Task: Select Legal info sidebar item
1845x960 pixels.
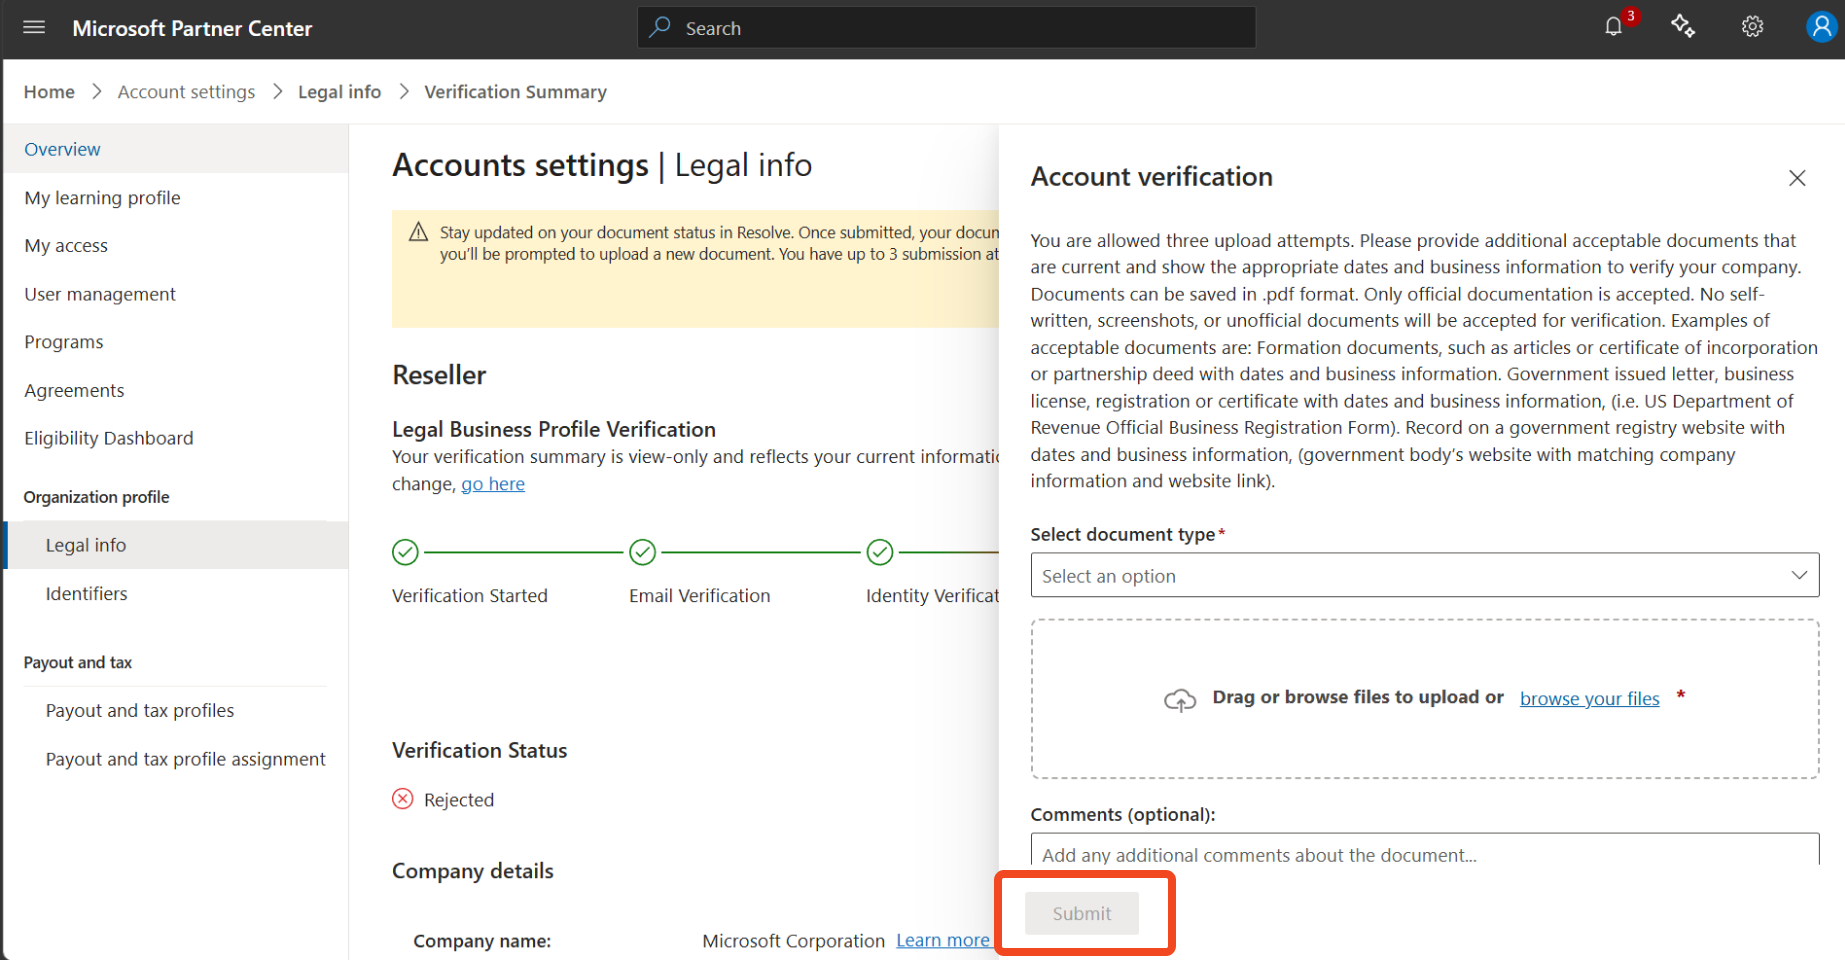Action: [x=176, y=545]
